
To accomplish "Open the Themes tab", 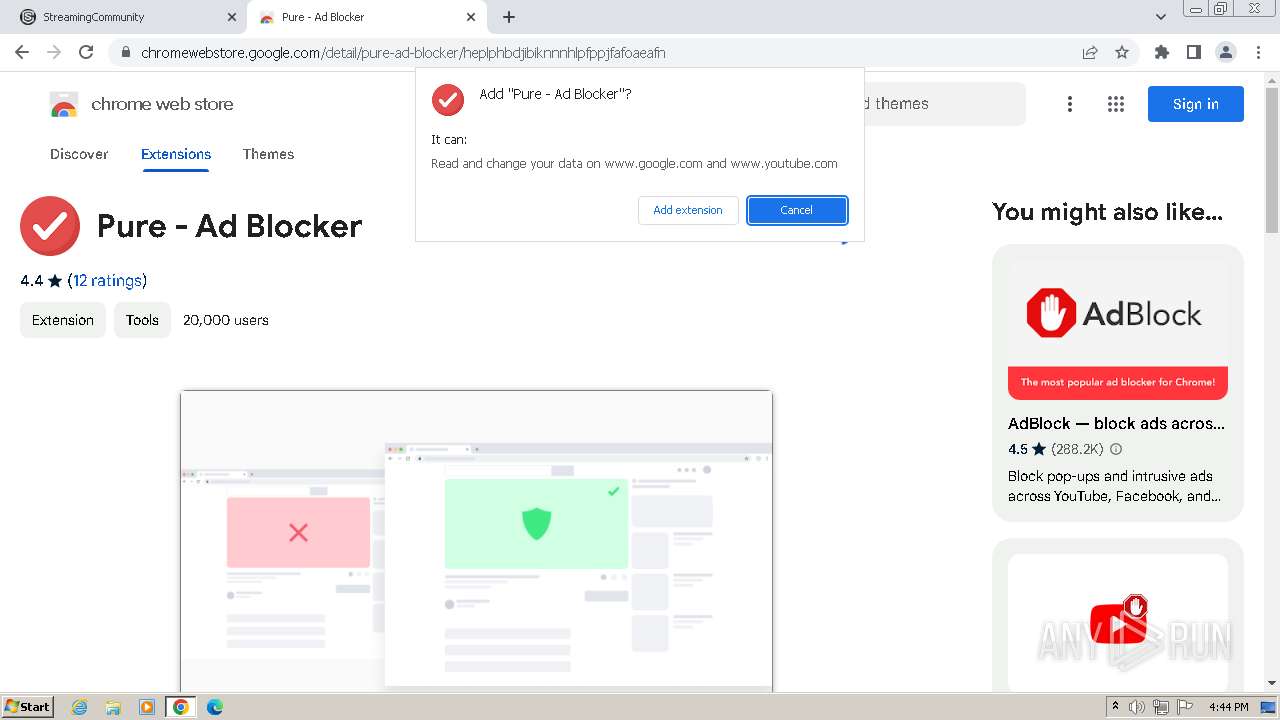I will pos(268,154).
